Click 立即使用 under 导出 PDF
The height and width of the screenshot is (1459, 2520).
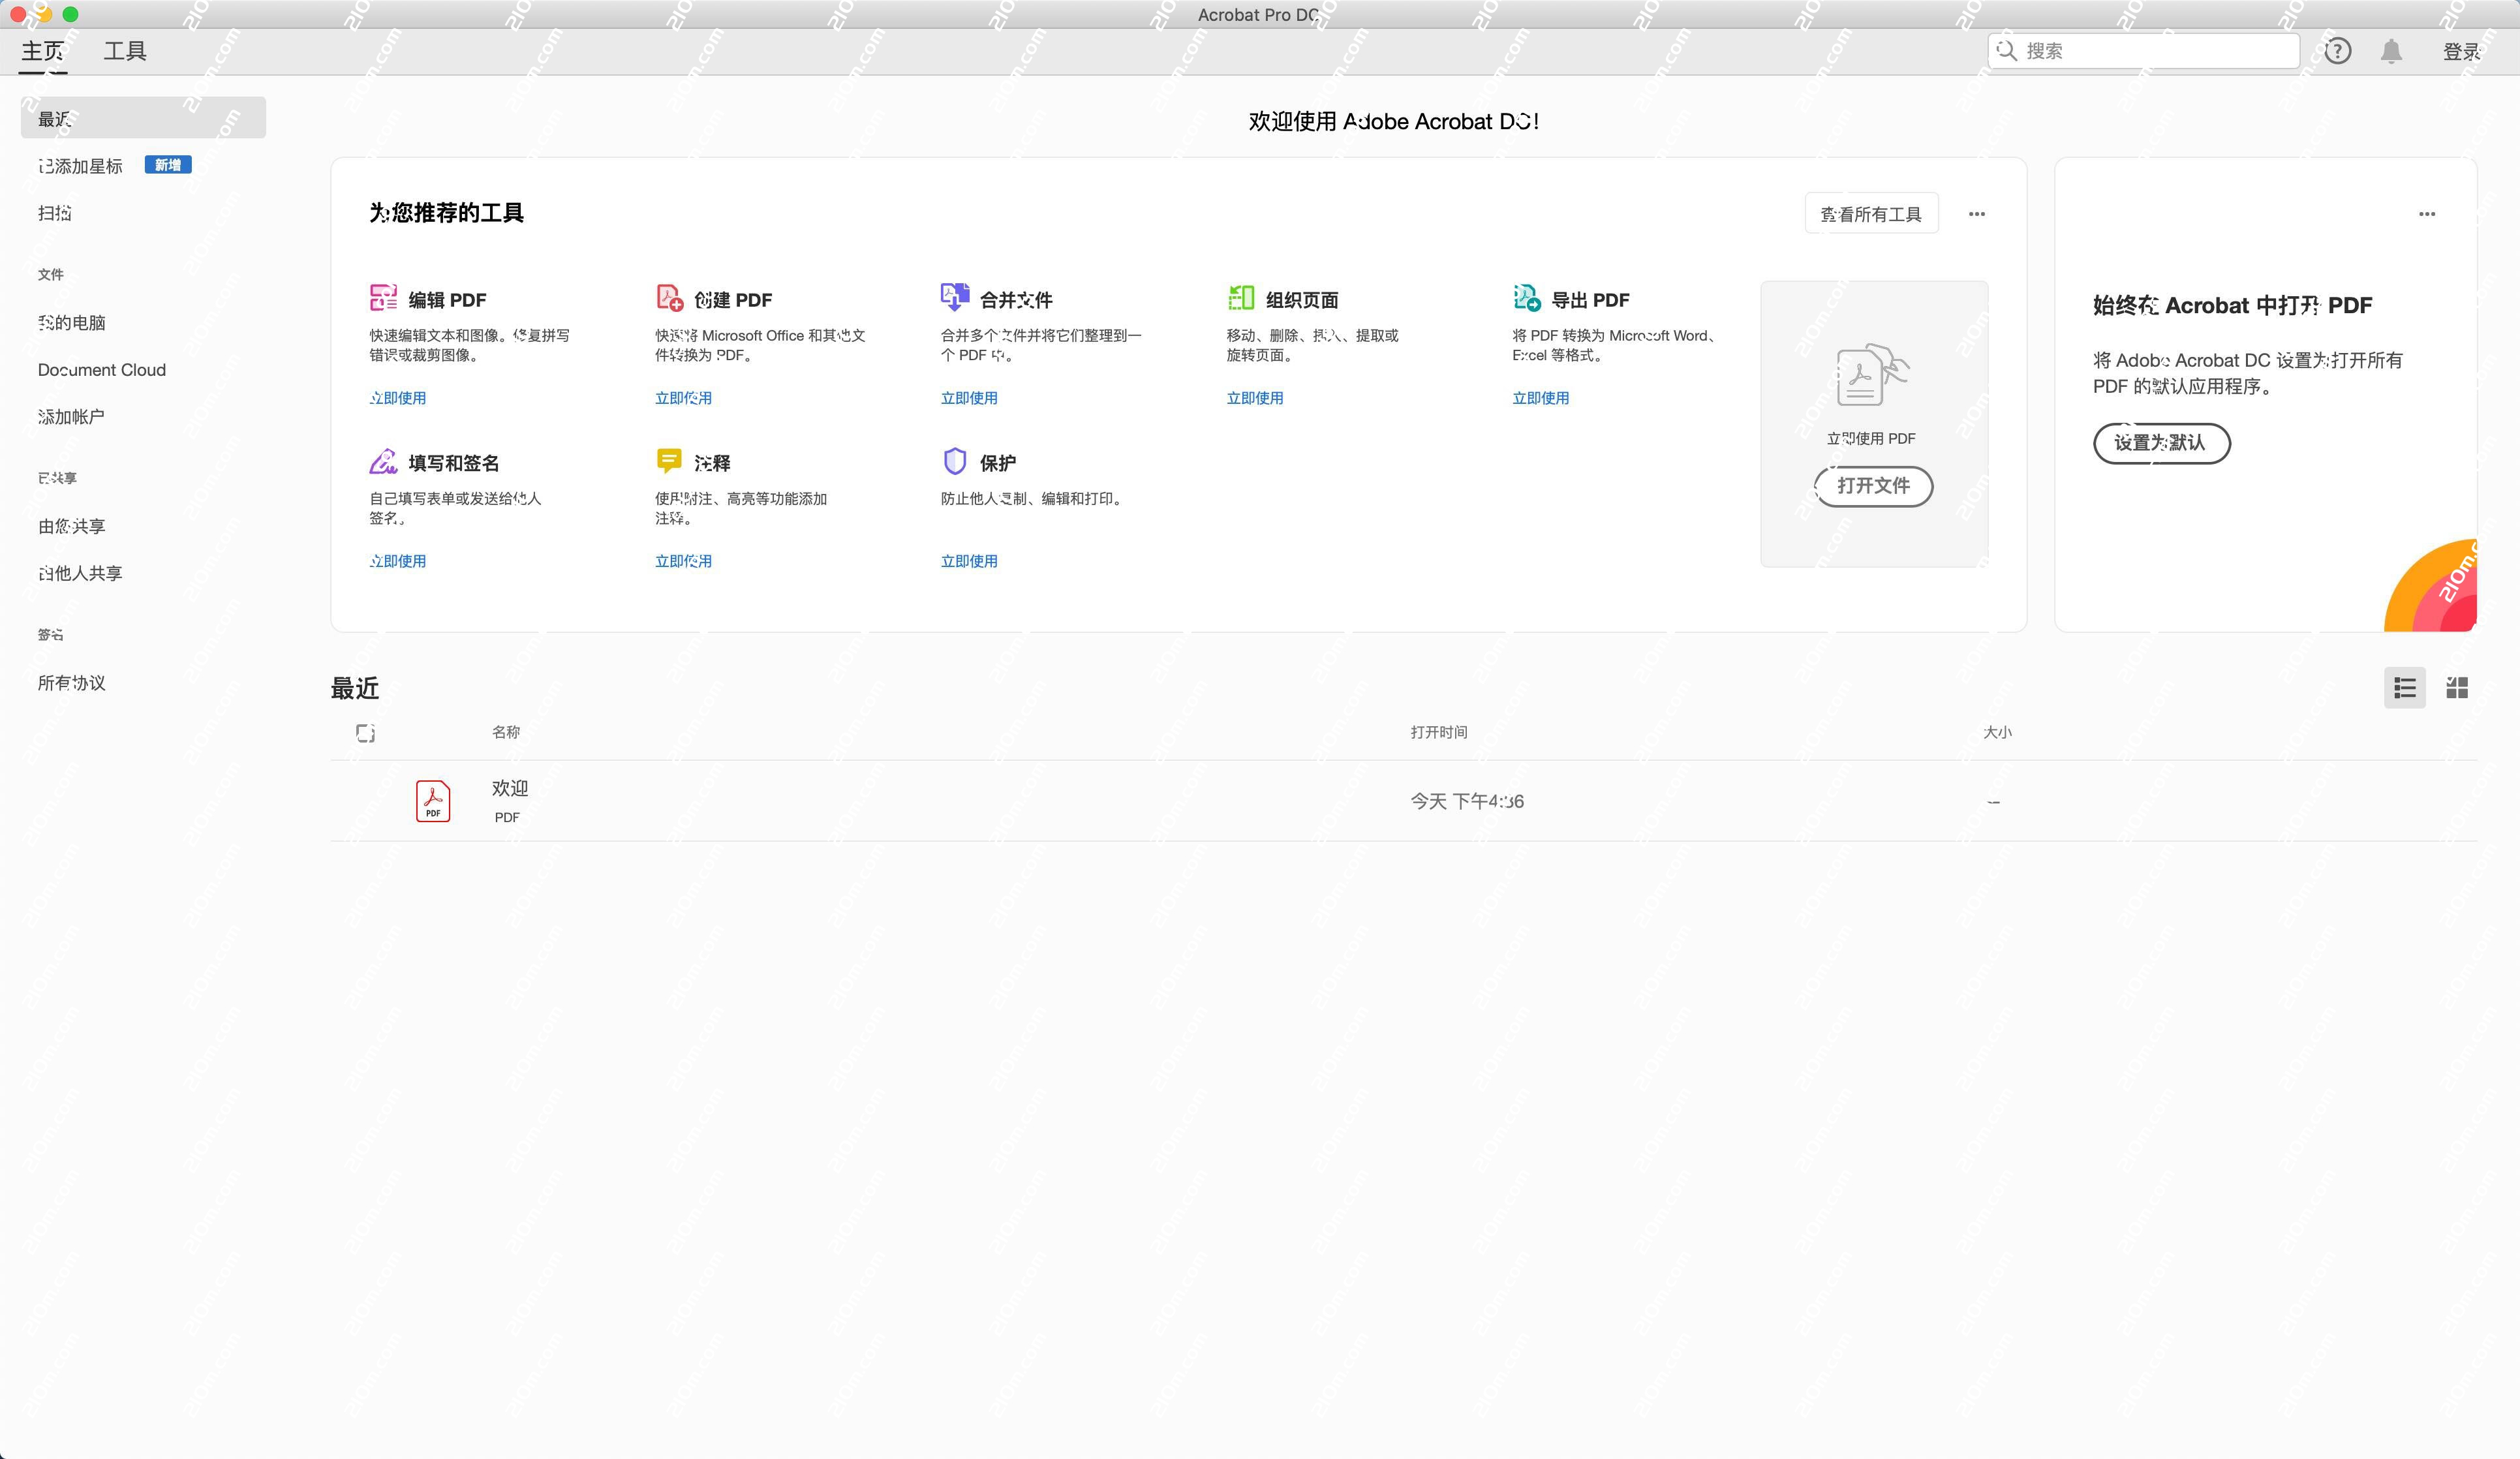1541,398
